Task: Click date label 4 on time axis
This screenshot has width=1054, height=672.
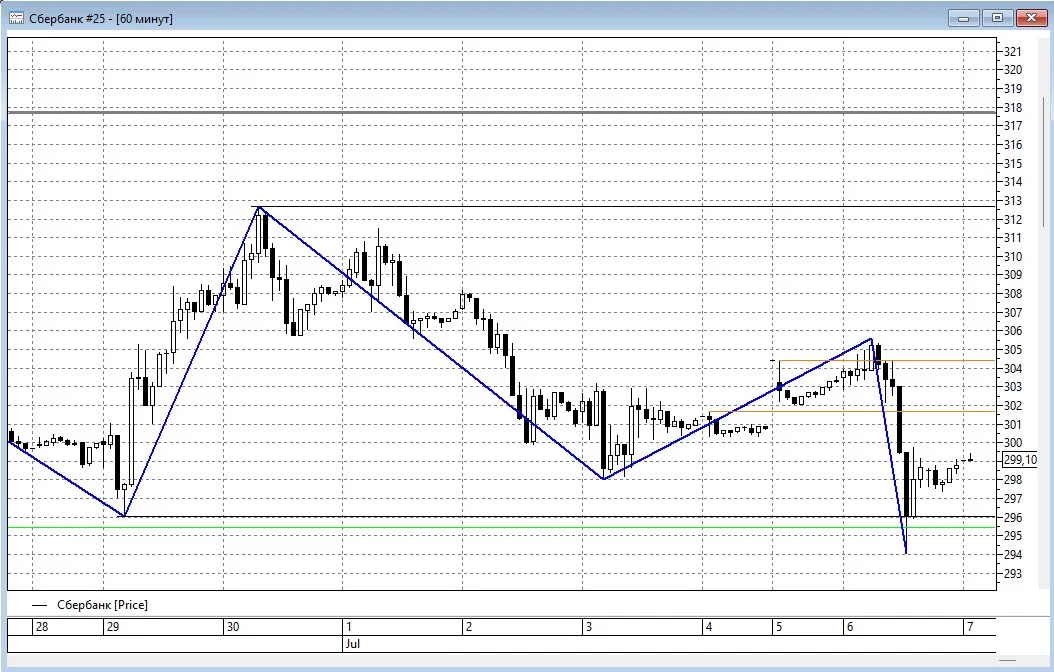Action: pyautogui.click(x=708, y=627)
